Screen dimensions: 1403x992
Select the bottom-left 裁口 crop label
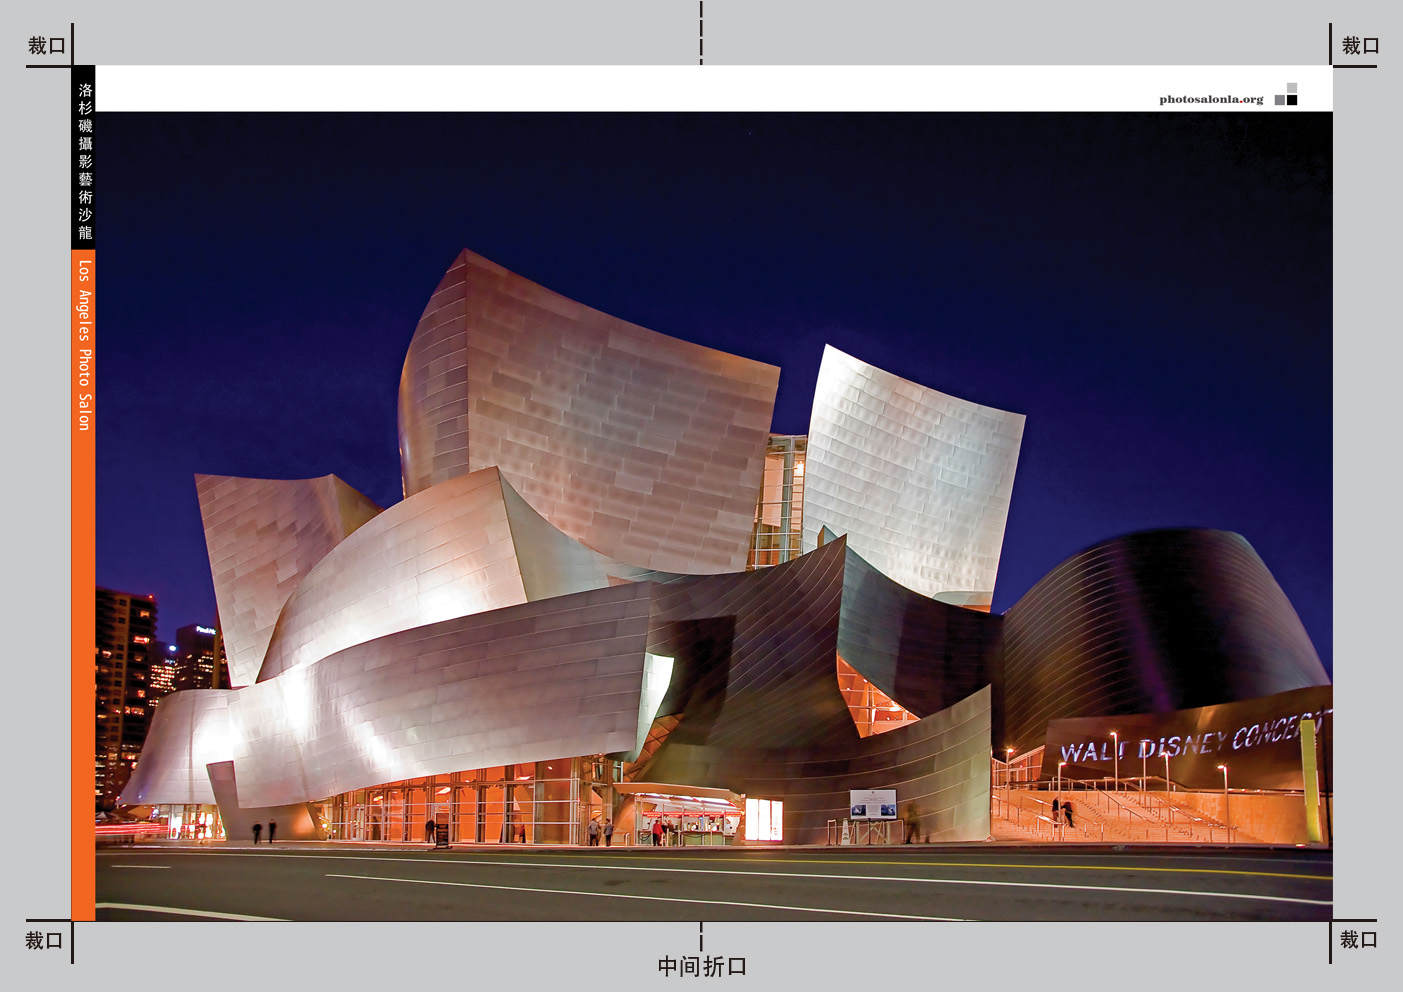pyautogui.click(x=44, y=941)
